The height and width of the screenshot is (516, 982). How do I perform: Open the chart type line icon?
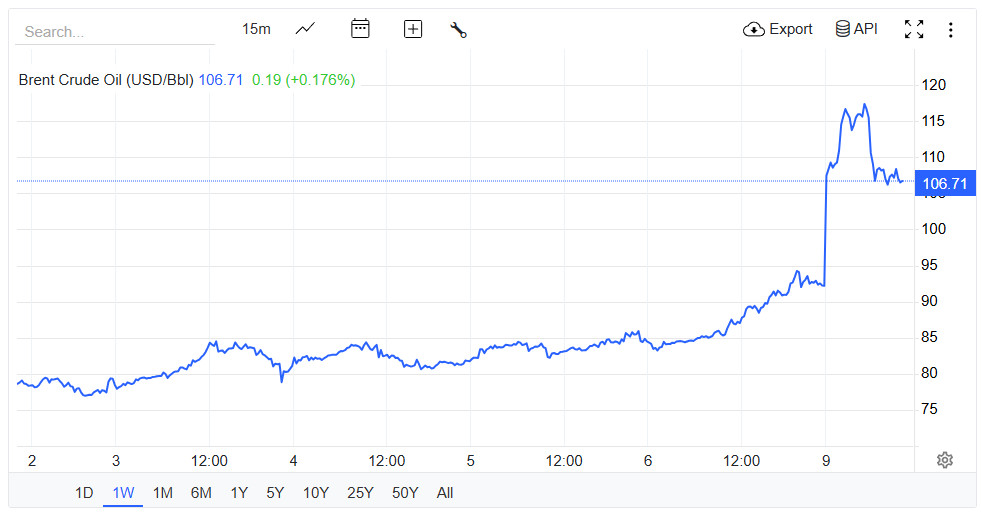pos(305,29)
